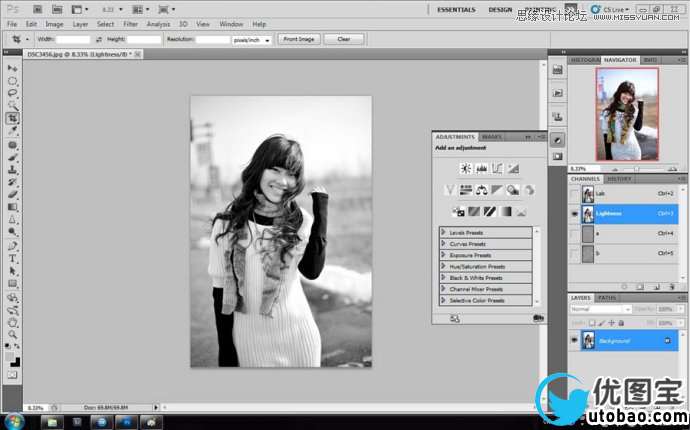The image size is (690, 430).
Task: Switch to the Histogram tab
Action: coord(584,60)
